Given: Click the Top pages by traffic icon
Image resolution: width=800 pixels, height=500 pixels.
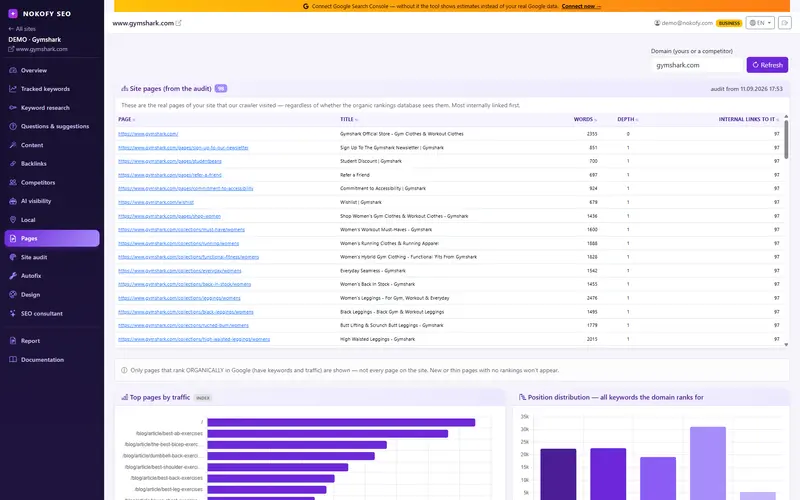Looking at the screenshot, I should coord(124,397).
